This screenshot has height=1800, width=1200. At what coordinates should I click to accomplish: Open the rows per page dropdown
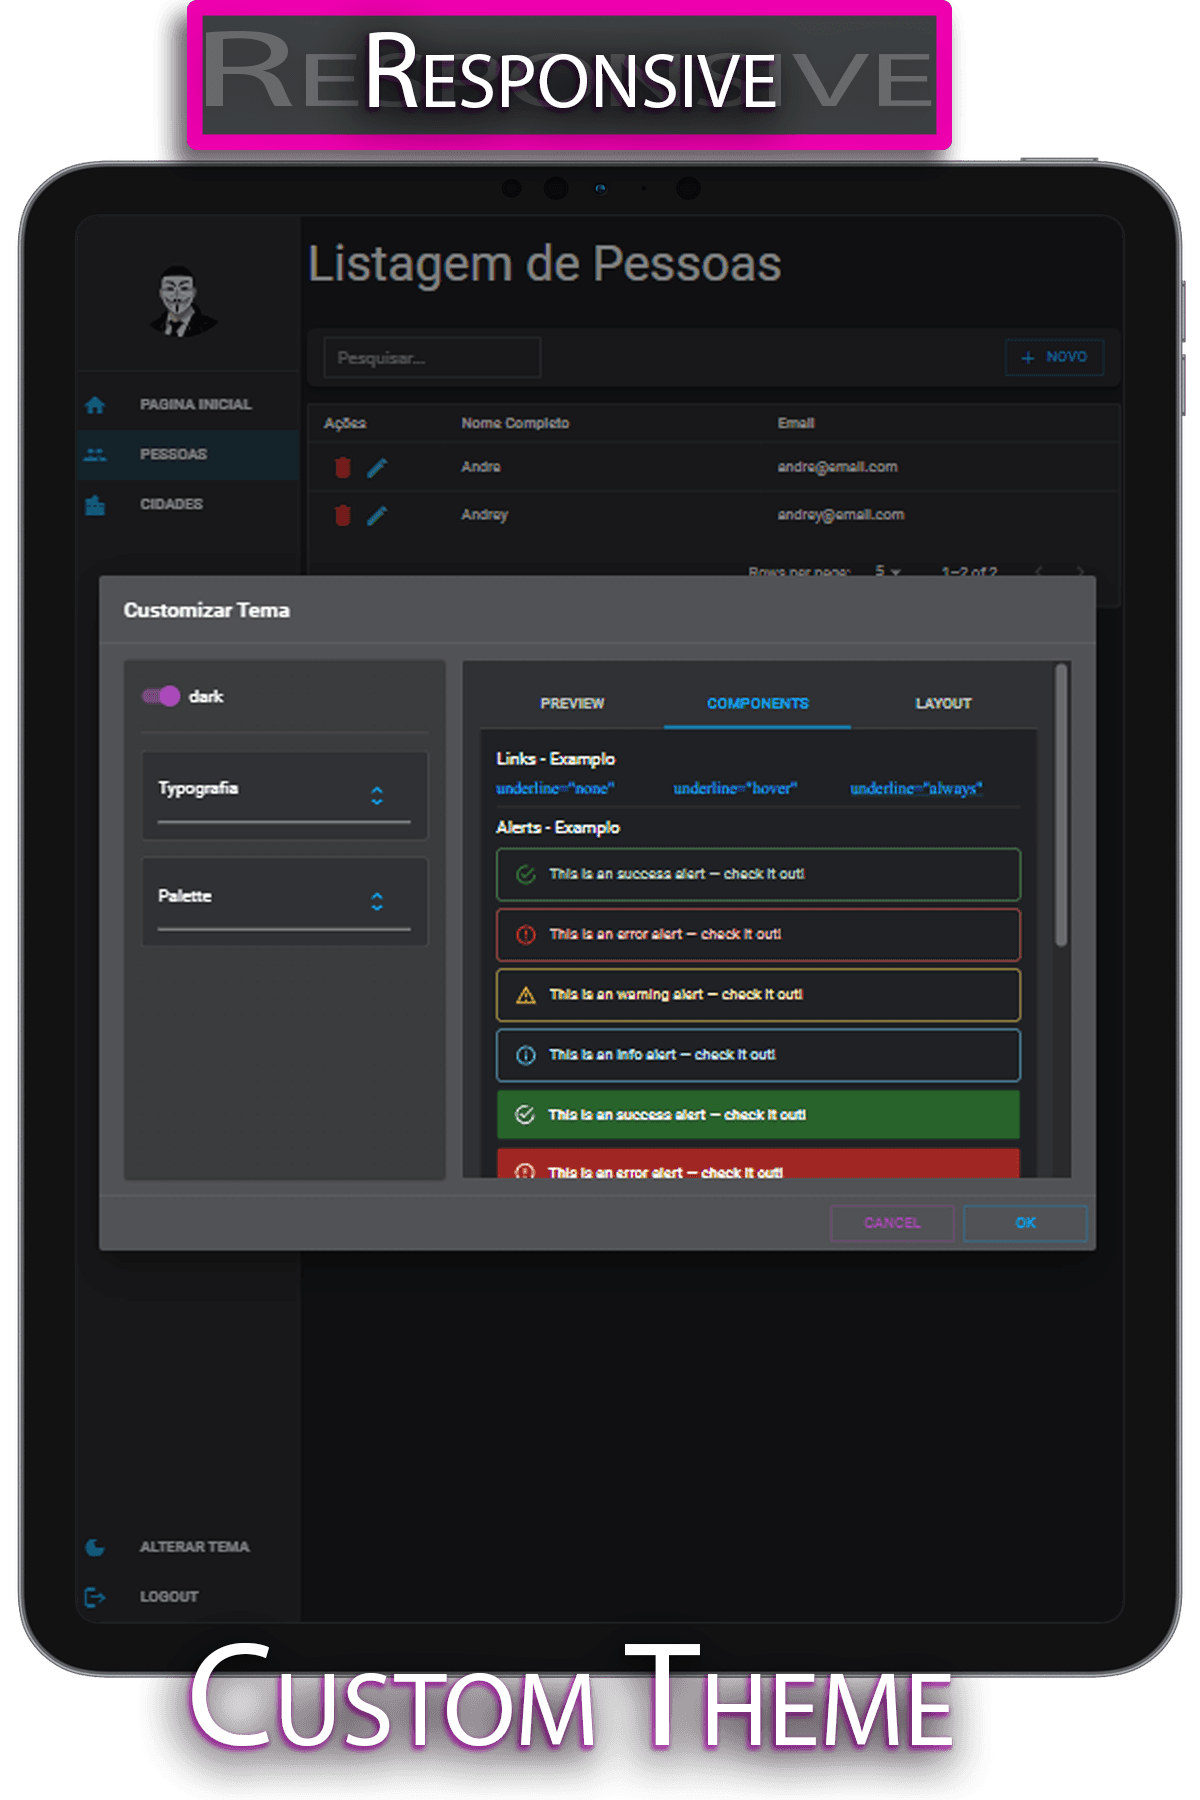(x=888, y=571)
